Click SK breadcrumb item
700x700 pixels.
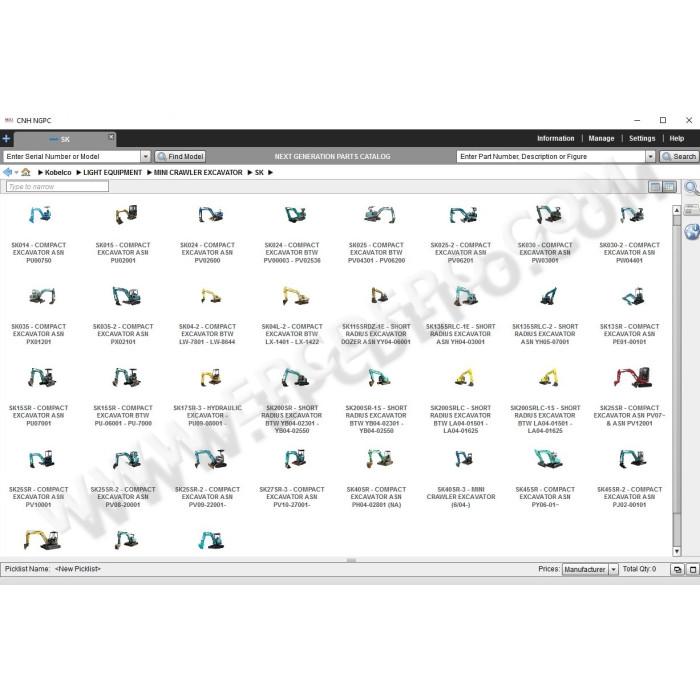(x=259, y=172)
